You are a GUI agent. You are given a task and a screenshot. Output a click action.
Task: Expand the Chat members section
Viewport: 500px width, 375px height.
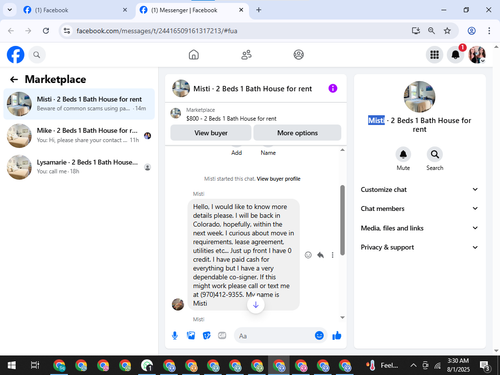[419, 208]
